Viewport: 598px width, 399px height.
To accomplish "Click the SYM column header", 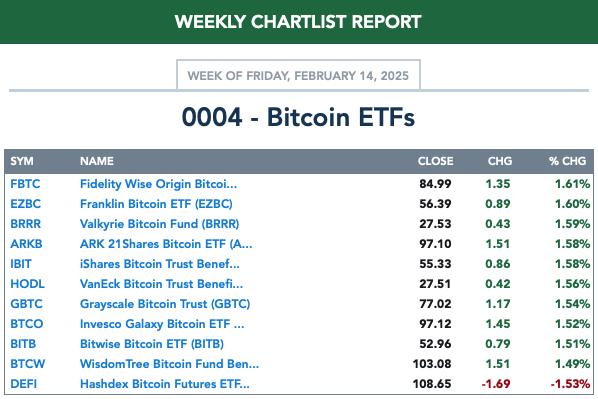I will 22,161.
